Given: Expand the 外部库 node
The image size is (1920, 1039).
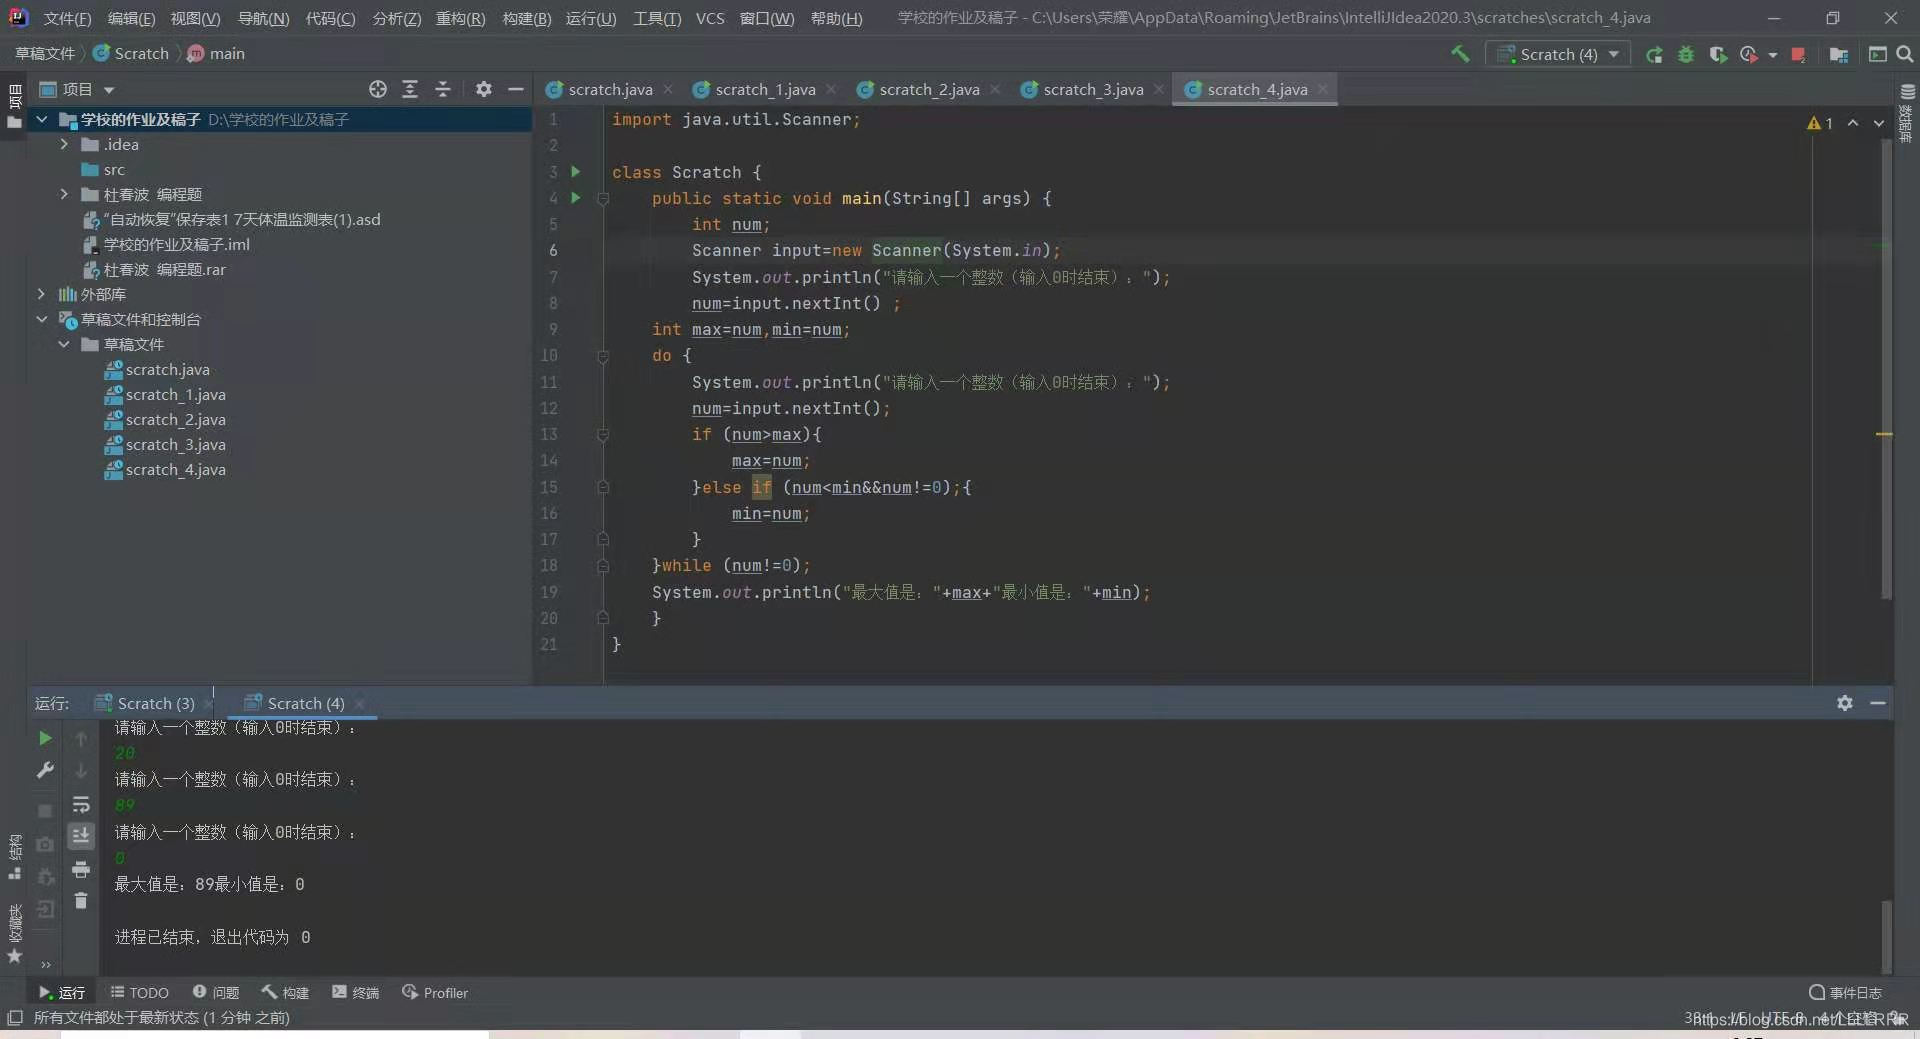Looking at the screenshot, I should coord(42,294).
